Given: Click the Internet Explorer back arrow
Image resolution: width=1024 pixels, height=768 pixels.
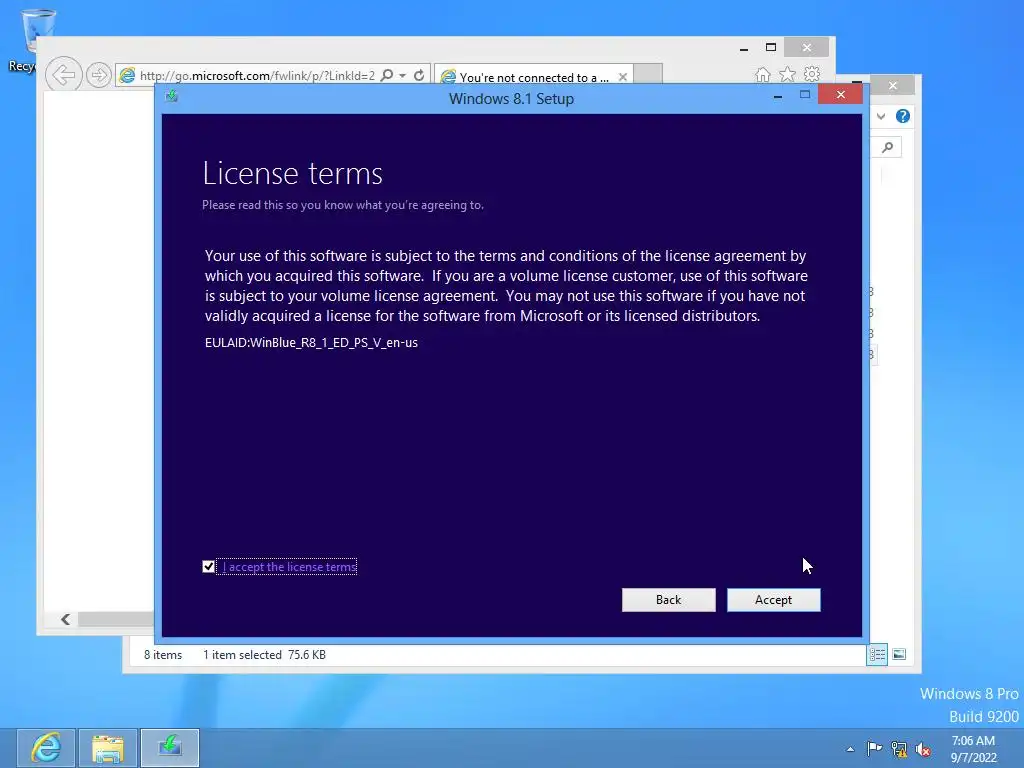Looking at the screenshot, I should click(63, 74).
